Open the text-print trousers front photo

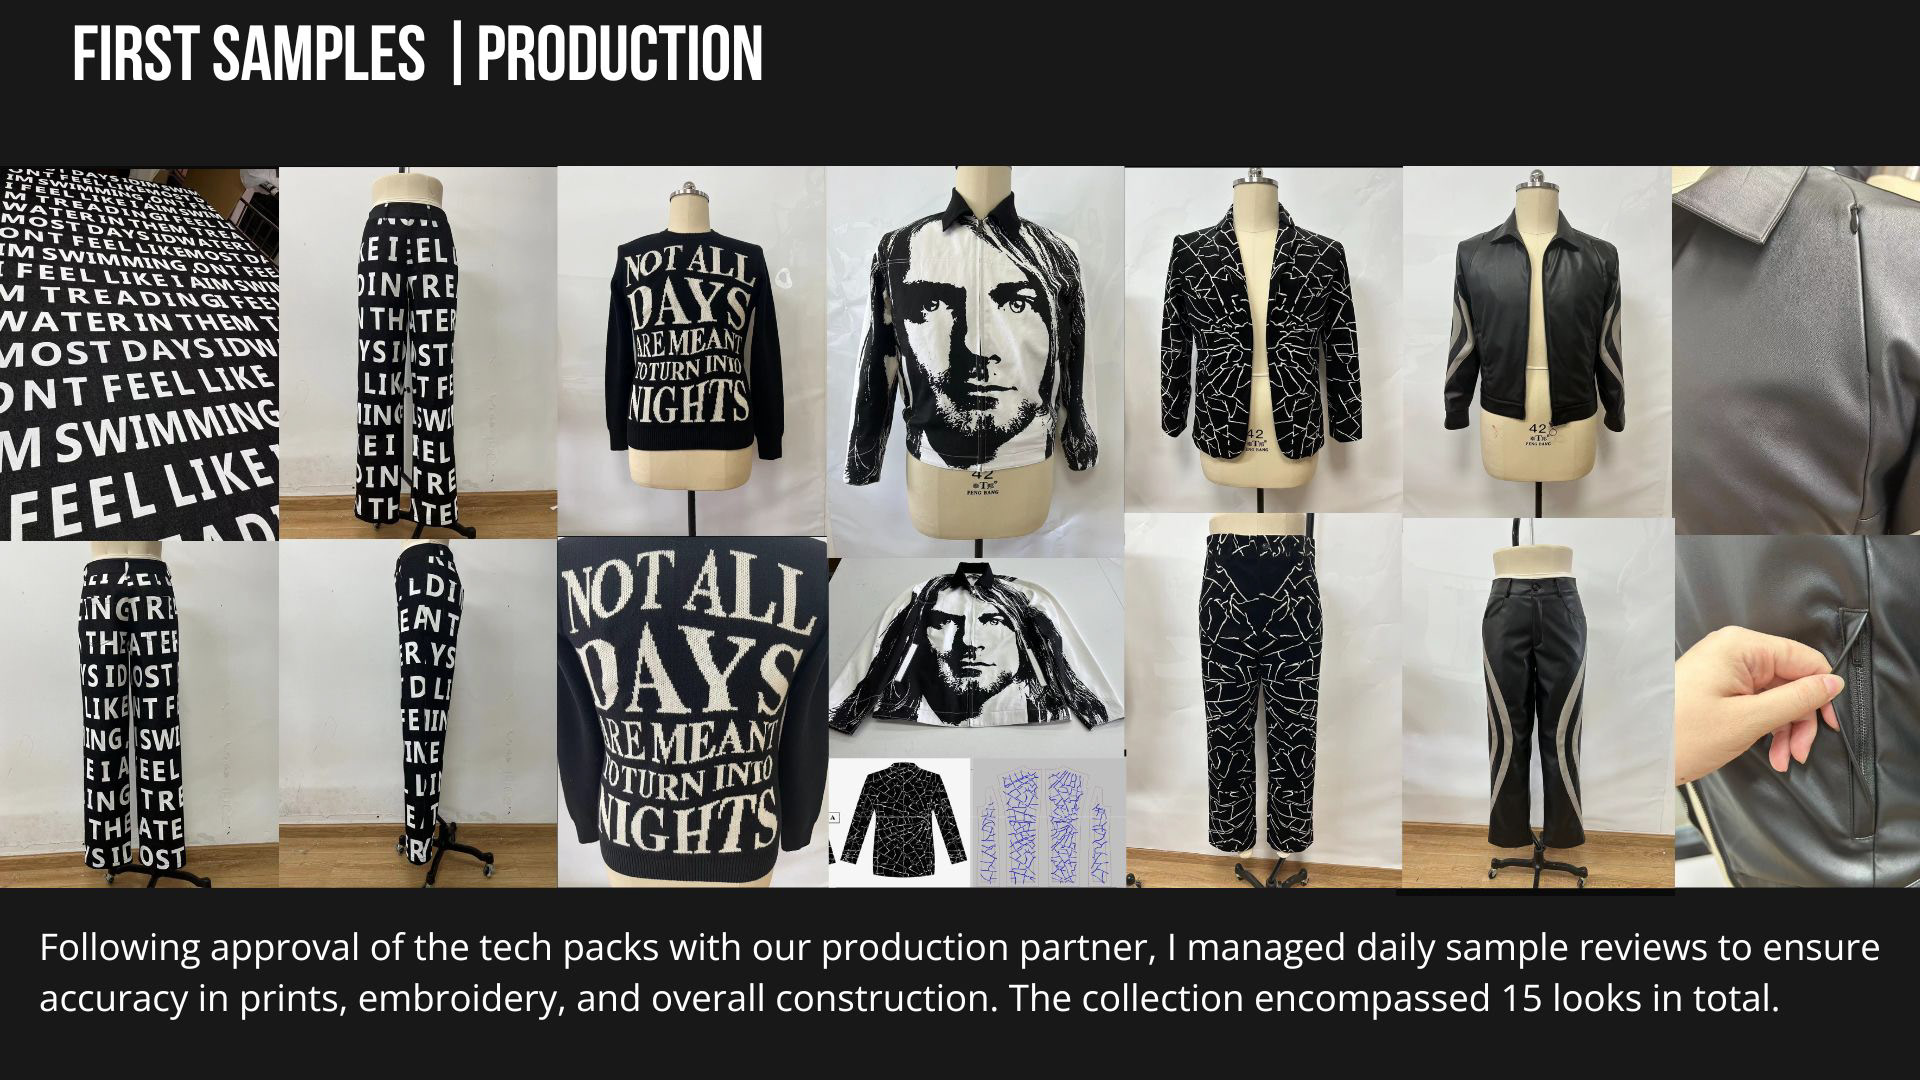[418, 353]
